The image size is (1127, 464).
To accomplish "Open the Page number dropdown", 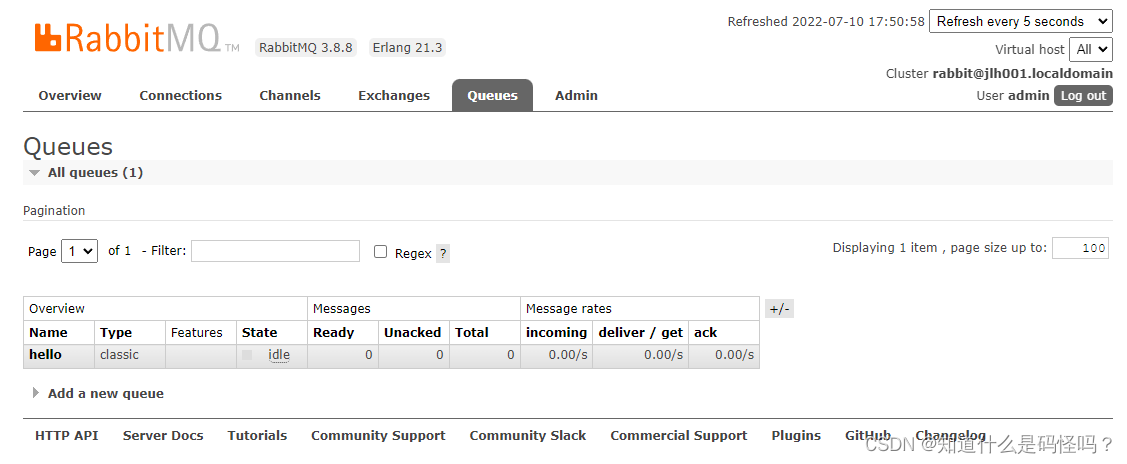I will click(x=80, y=251).
